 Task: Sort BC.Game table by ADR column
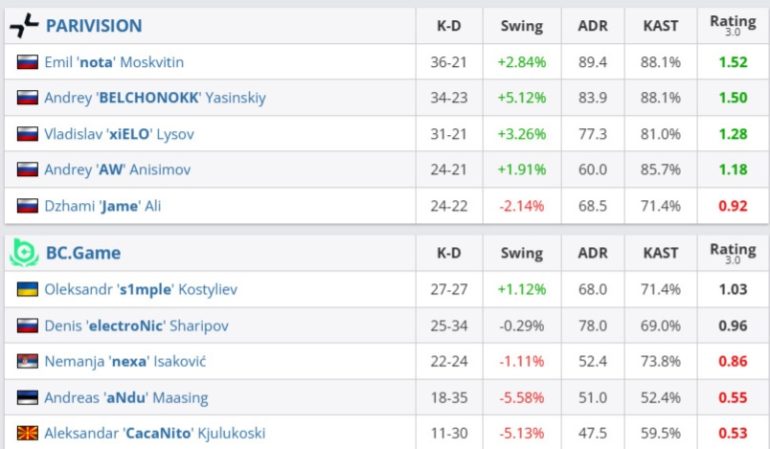click(x=593, y=253)
